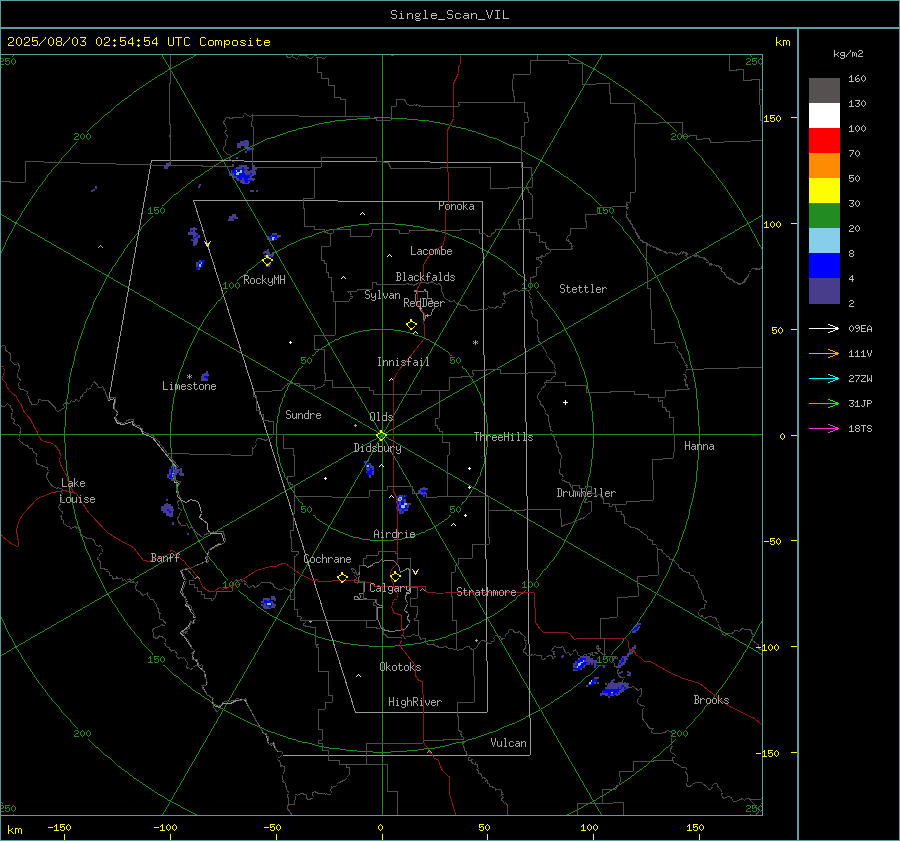Click the yellow diamond marker below Cochrane
900x841 pixels.
[x=342, y=578]
